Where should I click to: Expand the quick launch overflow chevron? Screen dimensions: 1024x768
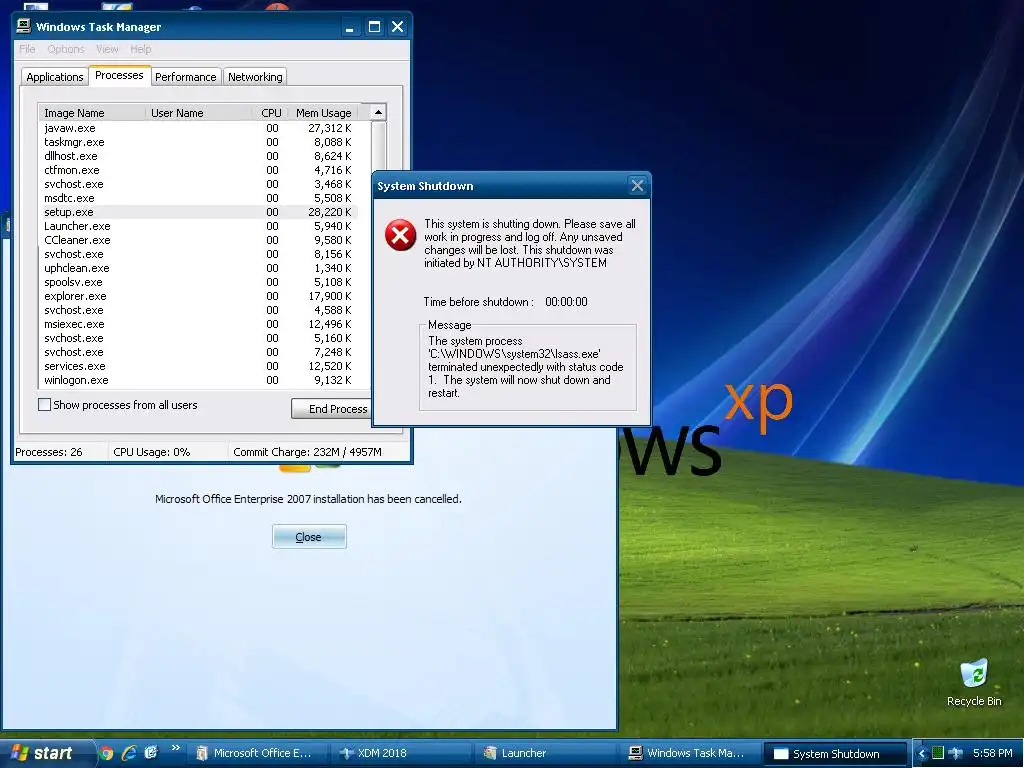[175, 748]
